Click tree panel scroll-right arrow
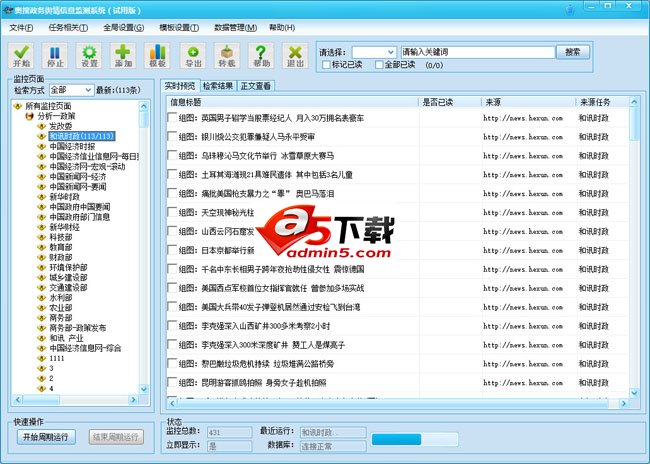Screen dimensions: 650x464 pos(133,400)
